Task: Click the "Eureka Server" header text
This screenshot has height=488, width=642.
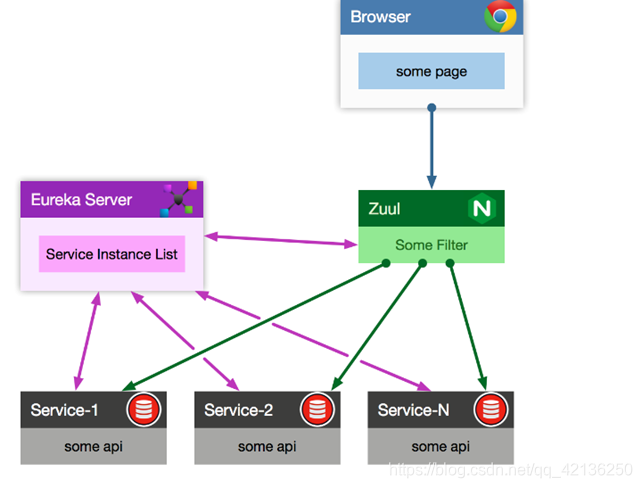Action: click(x=81, y=200)
